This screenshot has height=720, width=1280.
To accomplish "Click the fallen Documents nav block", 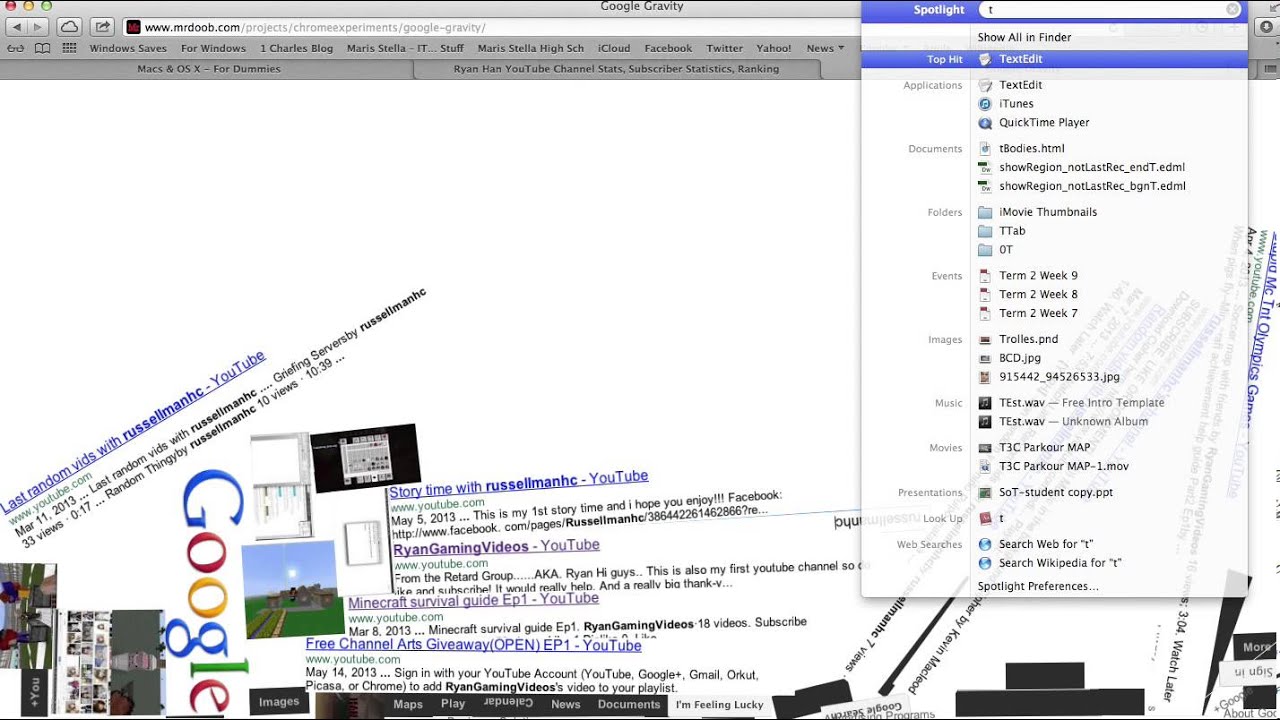I will pos(629,705).
